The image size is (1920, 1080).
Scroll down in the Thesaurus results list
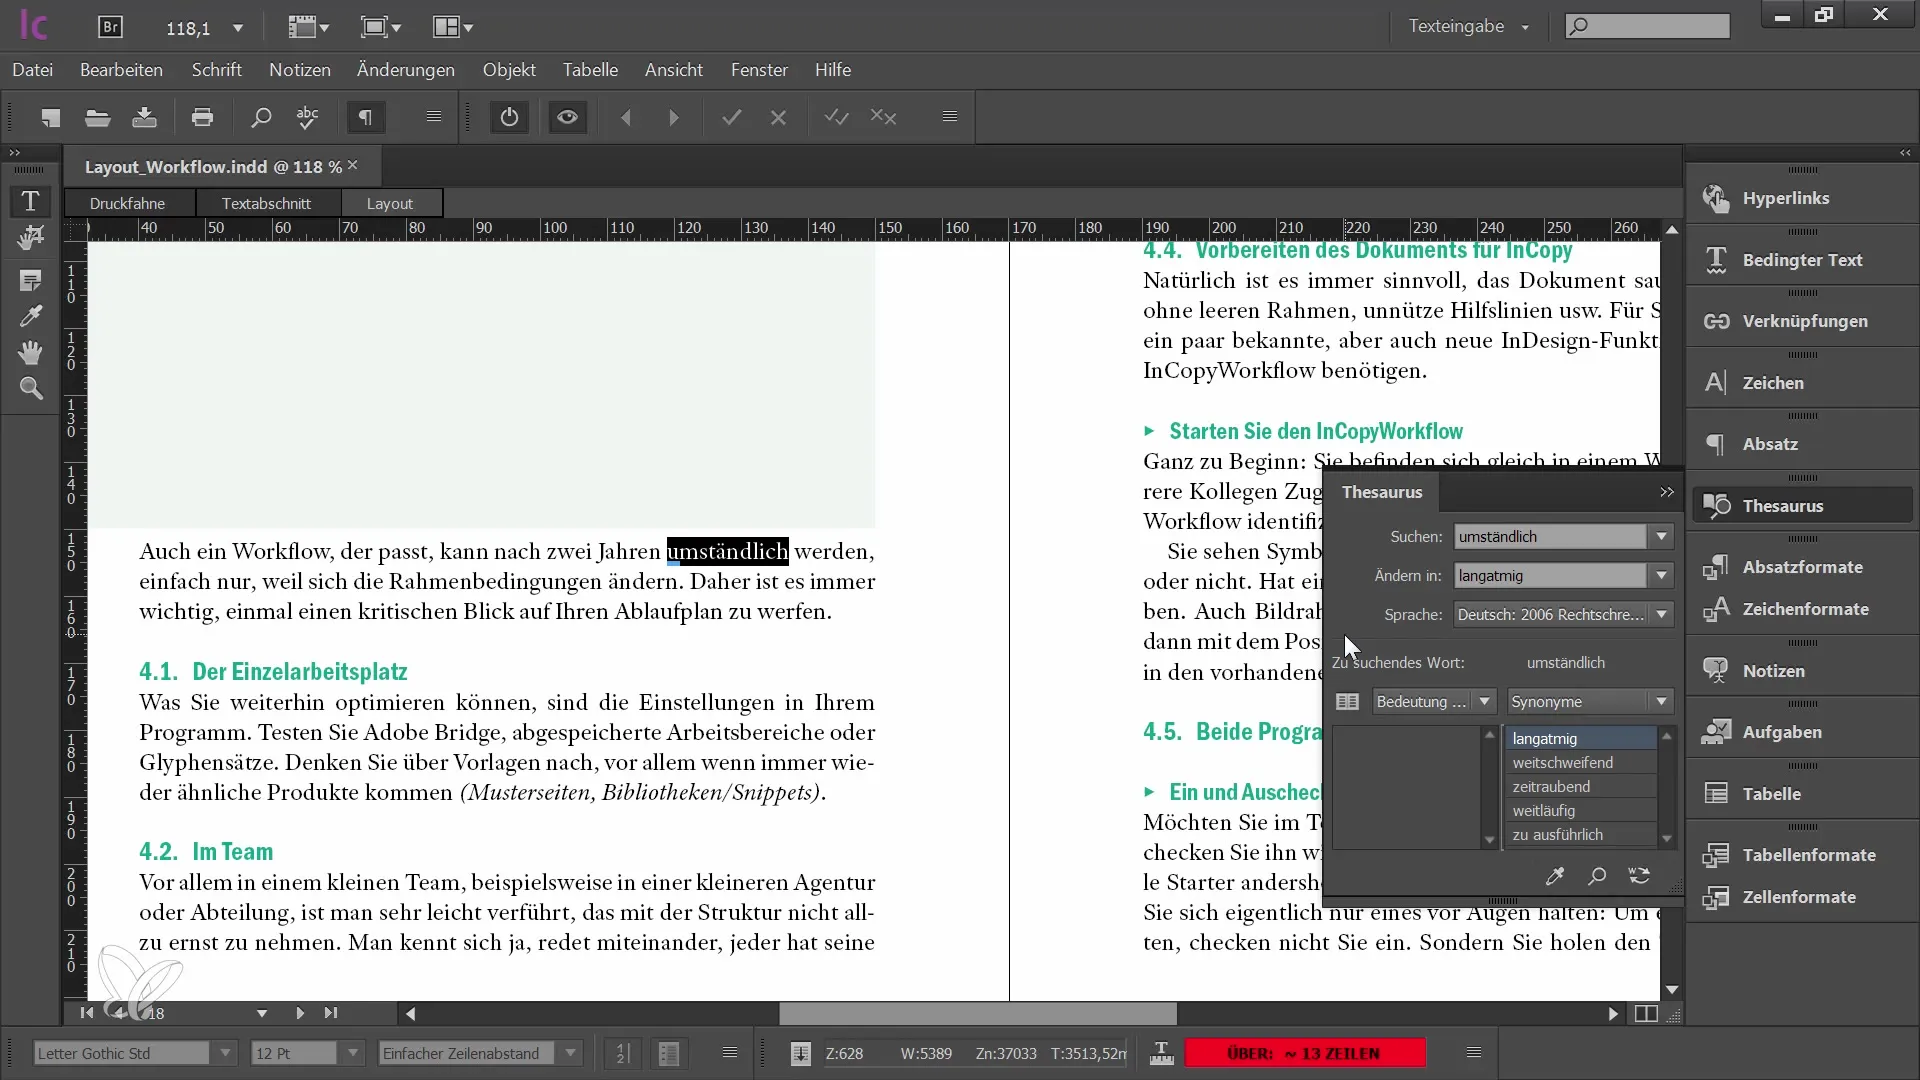click(1667, 839)
